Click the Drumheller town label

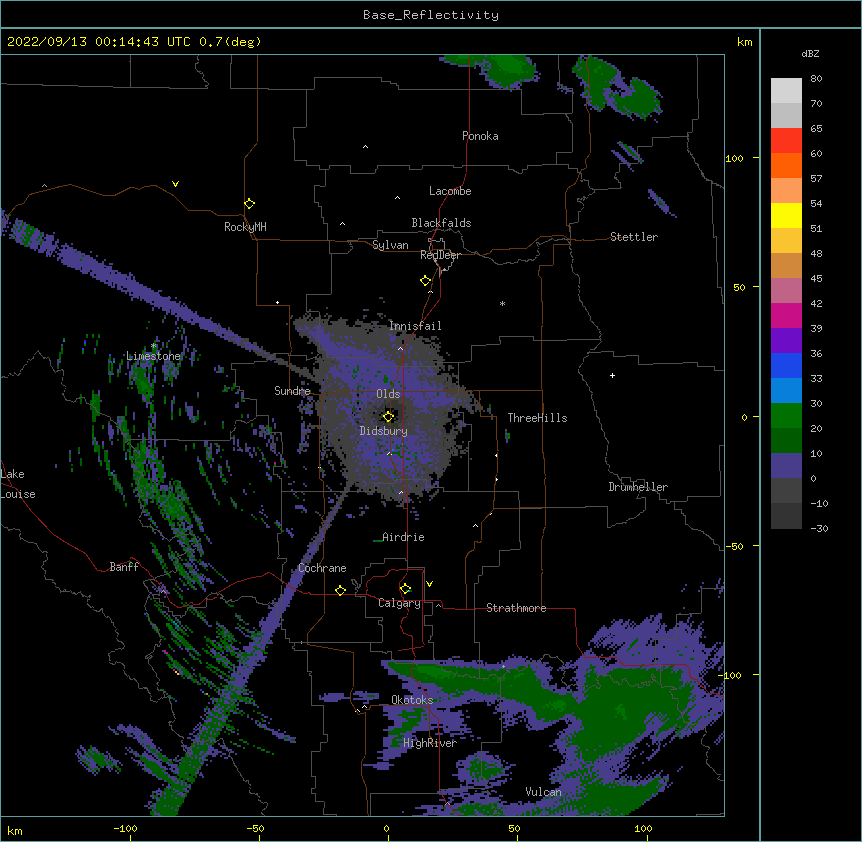tap(638, 487)
